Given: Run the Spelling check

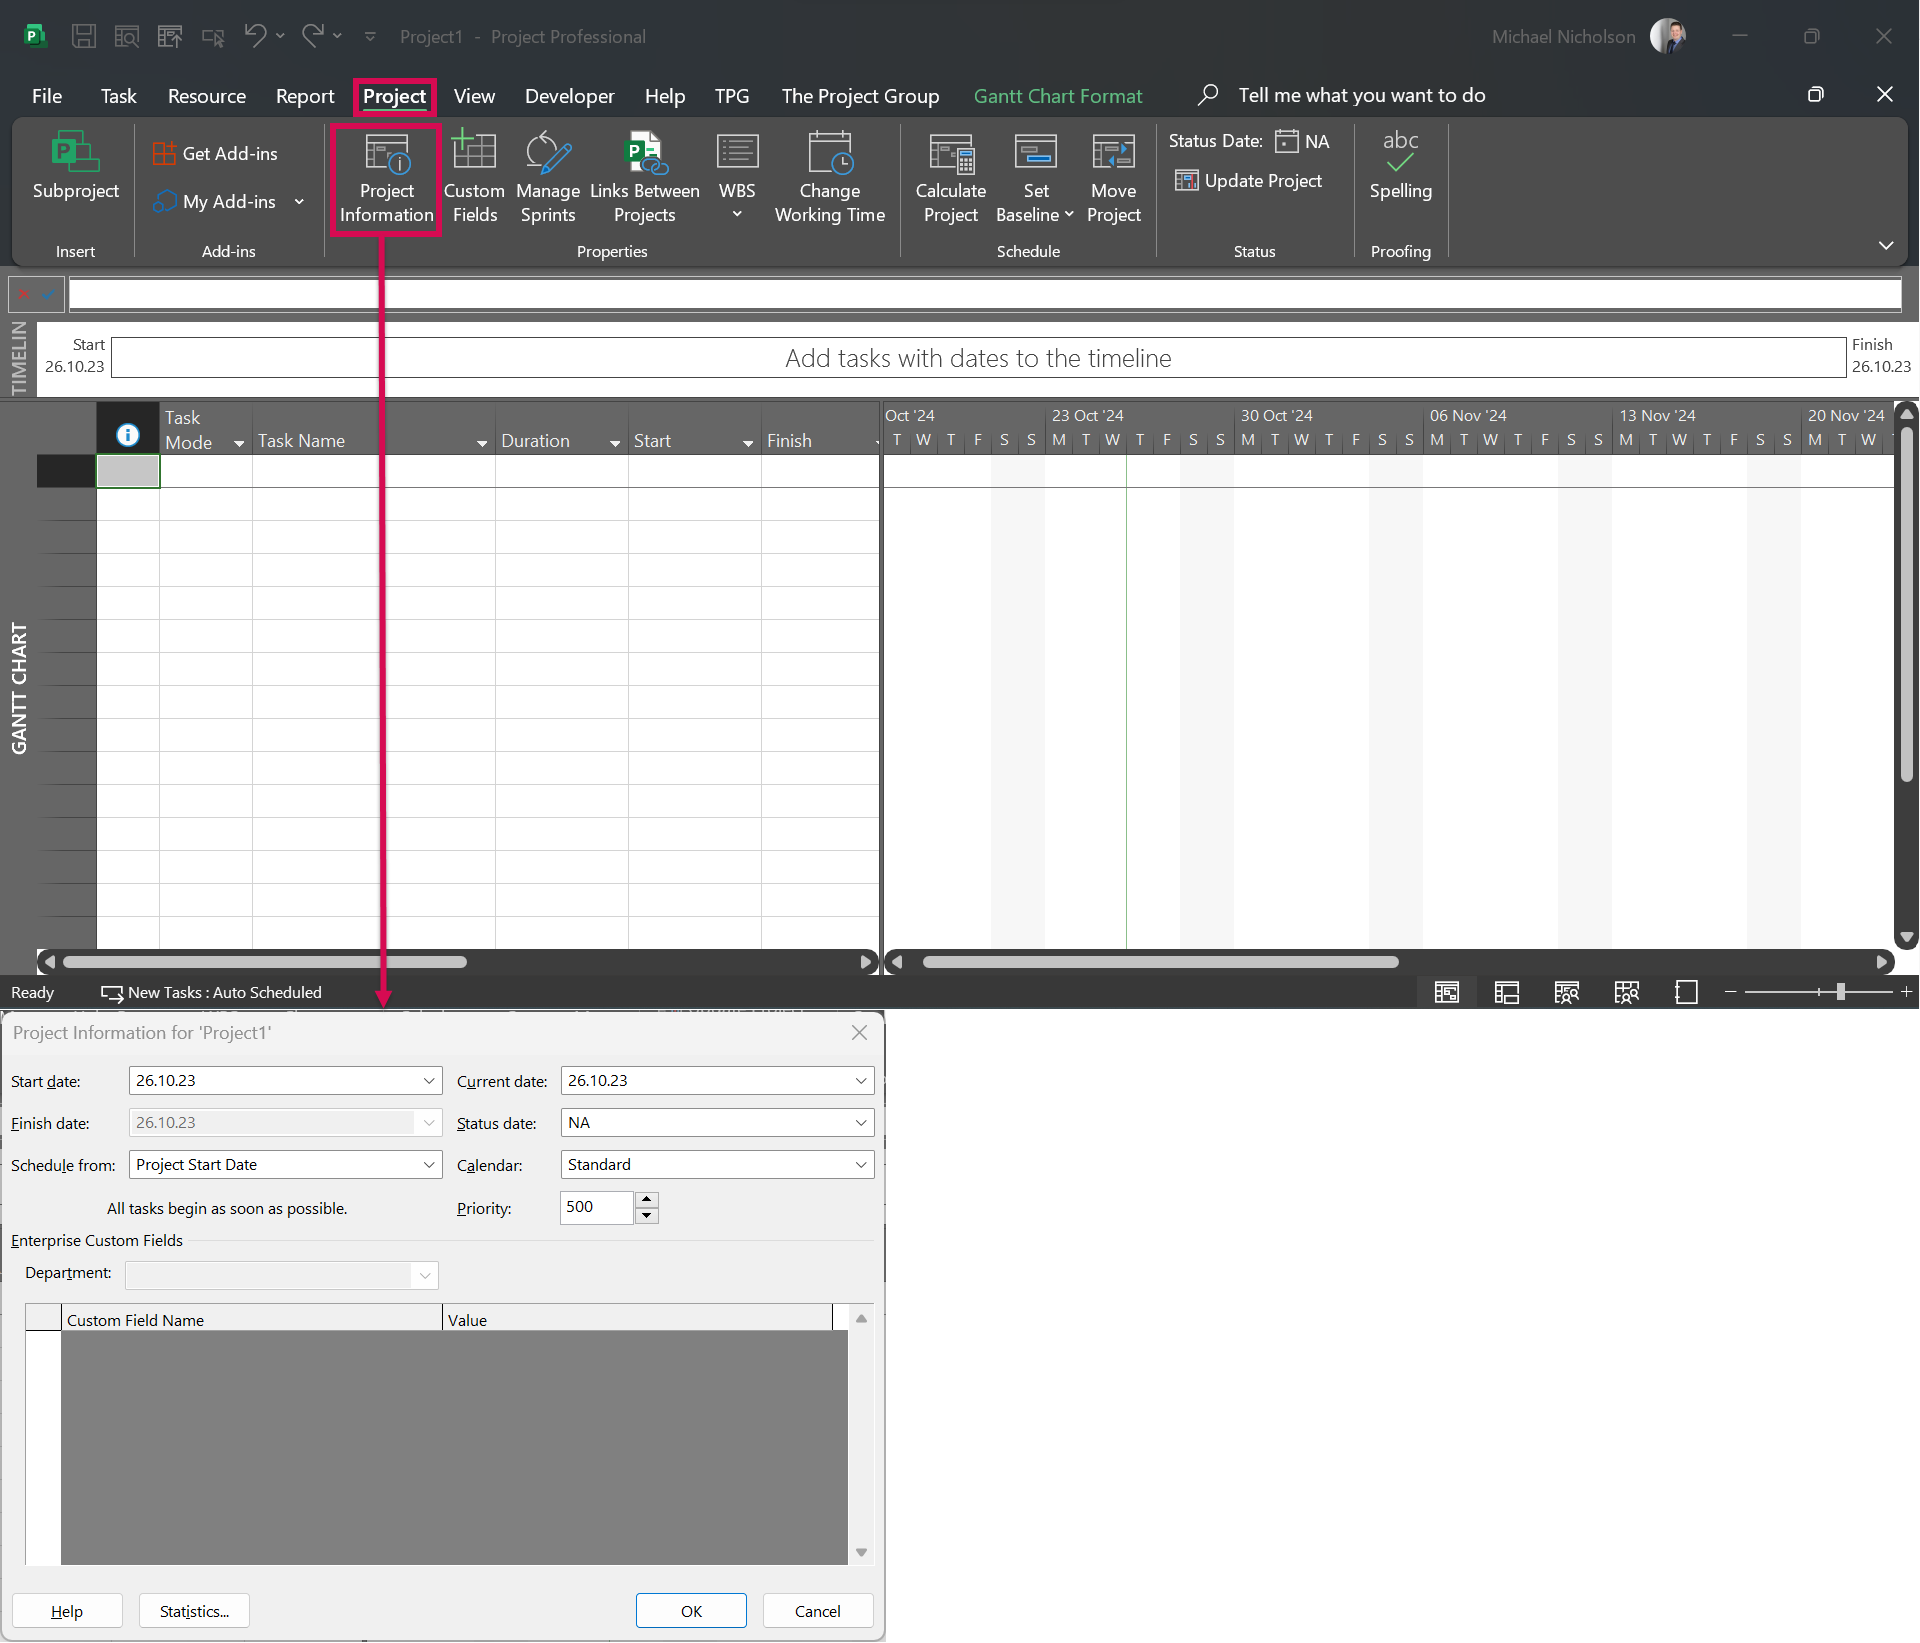Looking at the screenshot, I should coord(1400,167).
